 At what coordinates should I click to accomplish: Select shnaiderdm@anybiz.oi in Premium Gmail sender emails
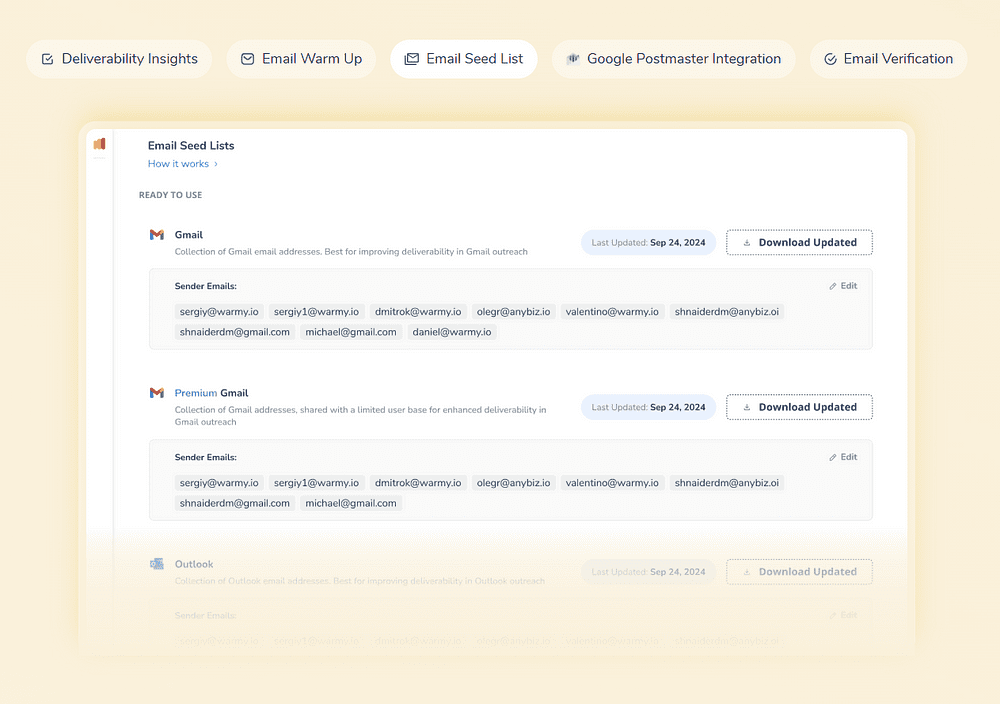pyautogui.click(x=726, y=483)
